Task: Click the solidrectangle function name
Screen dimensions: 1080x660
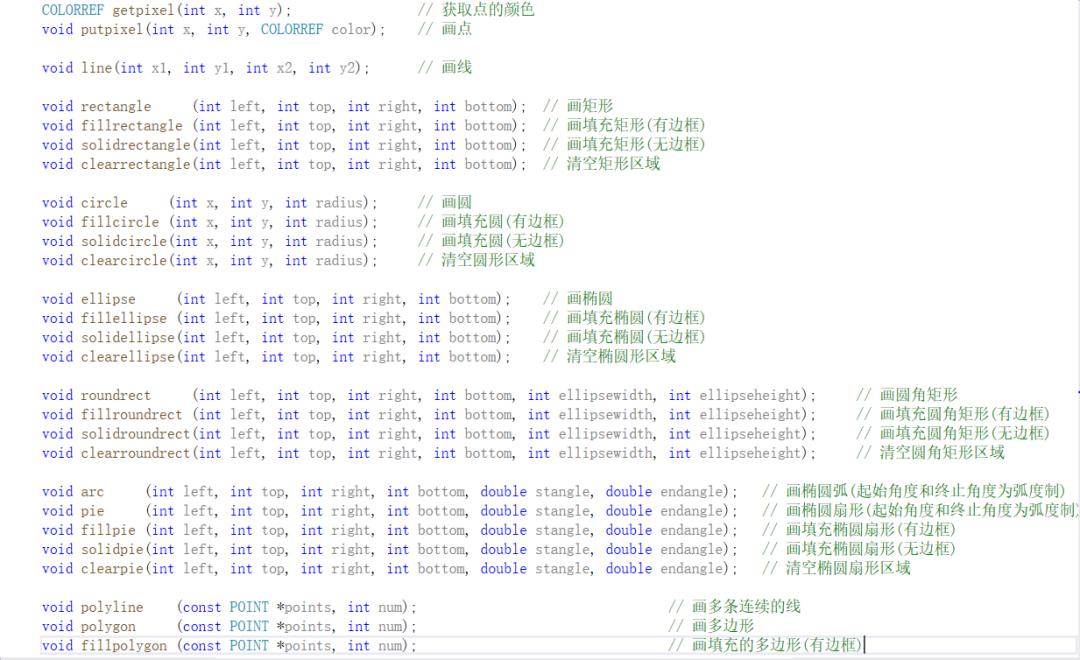Action: (x=136, y=145)
